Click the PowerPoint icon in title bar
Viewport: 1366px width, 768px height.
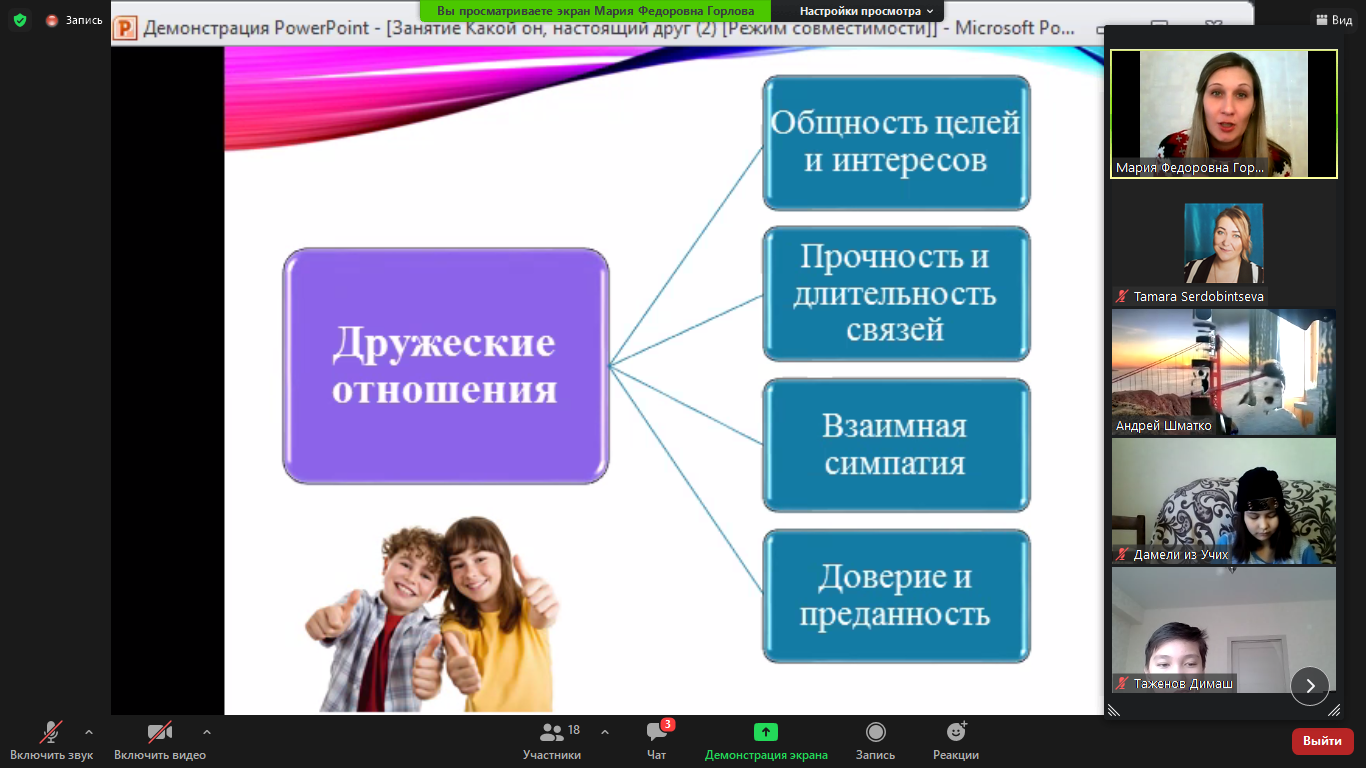[x=125, y=28]
